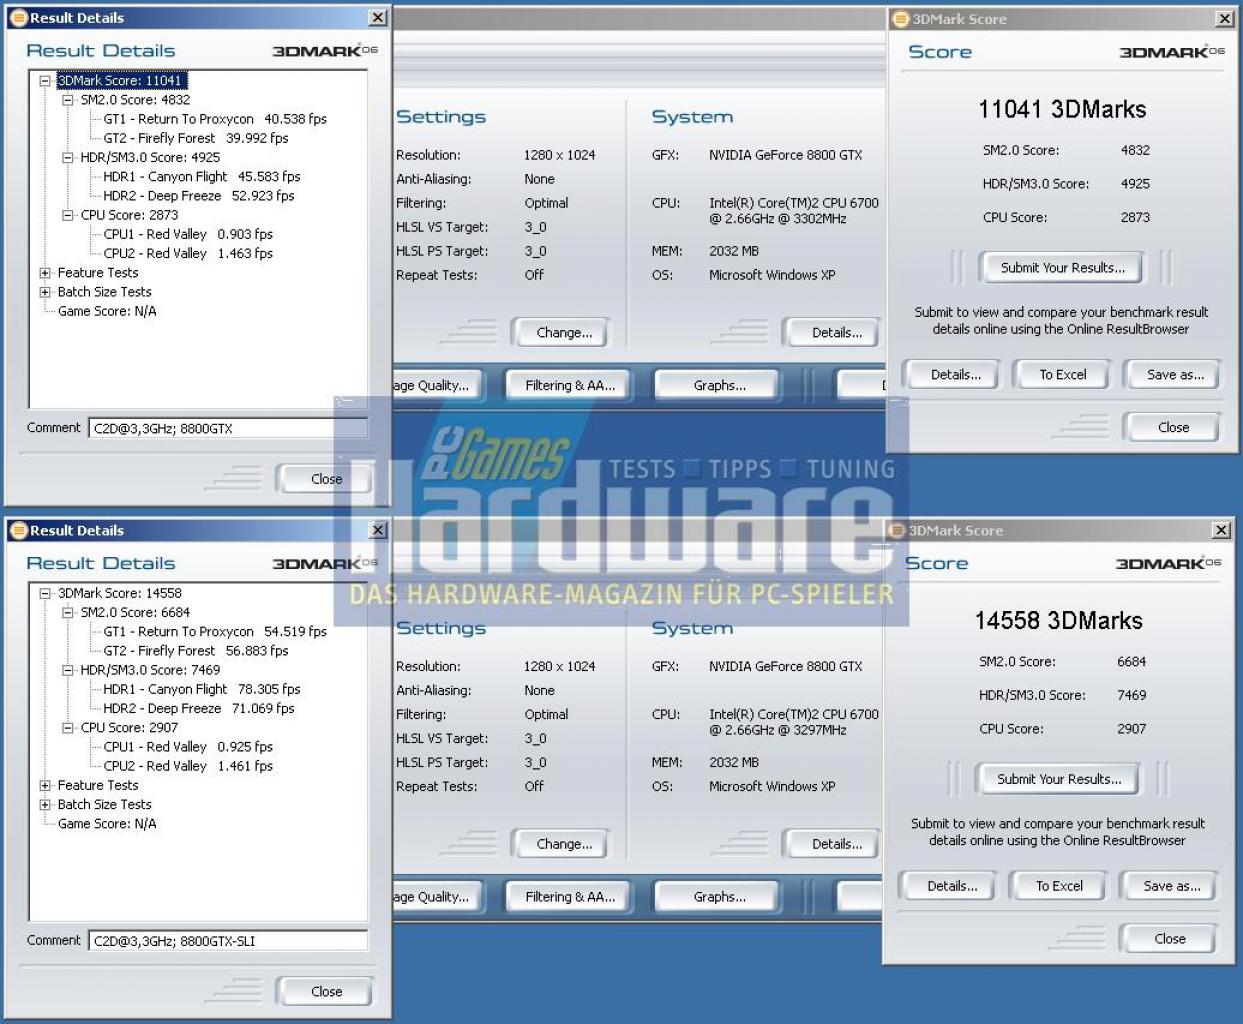Image resolution: width=1243 pixels, height=1024 pixels.
Task: Close the 11041 score window with Close button
Action: tap(1173, 428)
